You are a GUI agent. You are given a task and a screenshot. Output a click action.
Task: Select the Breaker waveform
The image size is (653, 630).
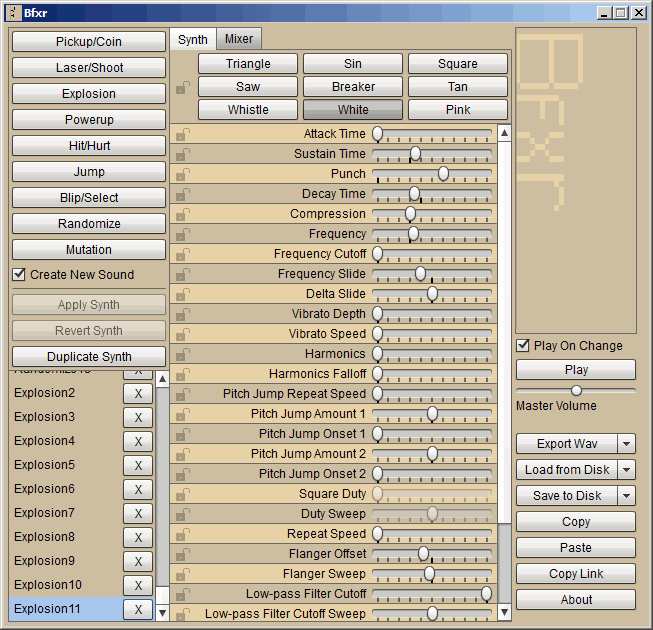click(x=353, y=87)
